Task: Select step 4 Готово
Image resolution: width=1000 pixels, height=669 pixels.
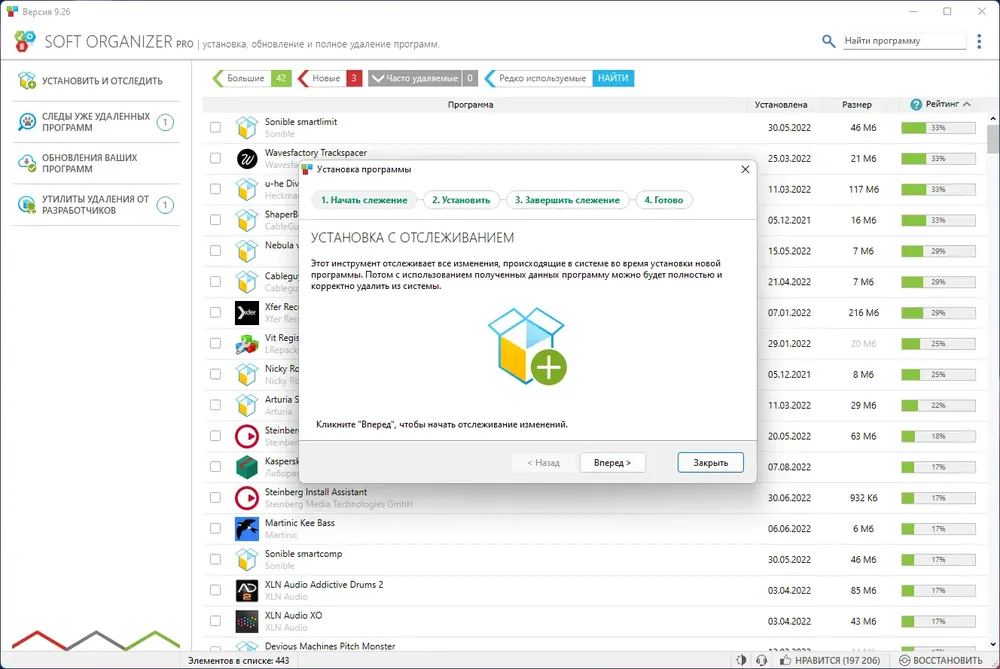Action: 663,200
